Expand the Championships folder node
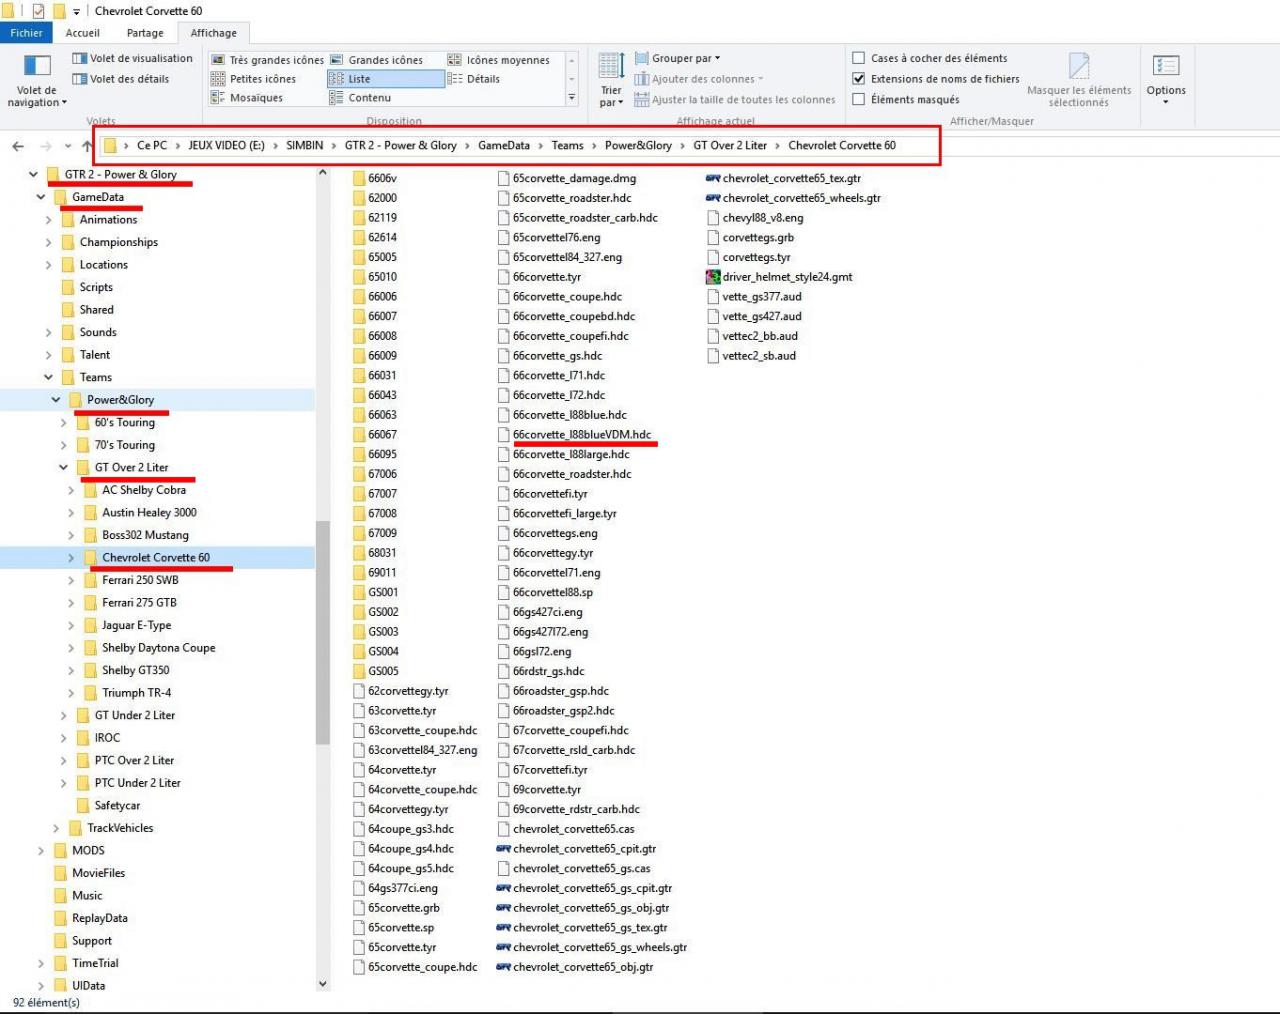Image resolution: width=1280 pixels, height=1014 pixels. pyautogui.click(x=48, y=242)
